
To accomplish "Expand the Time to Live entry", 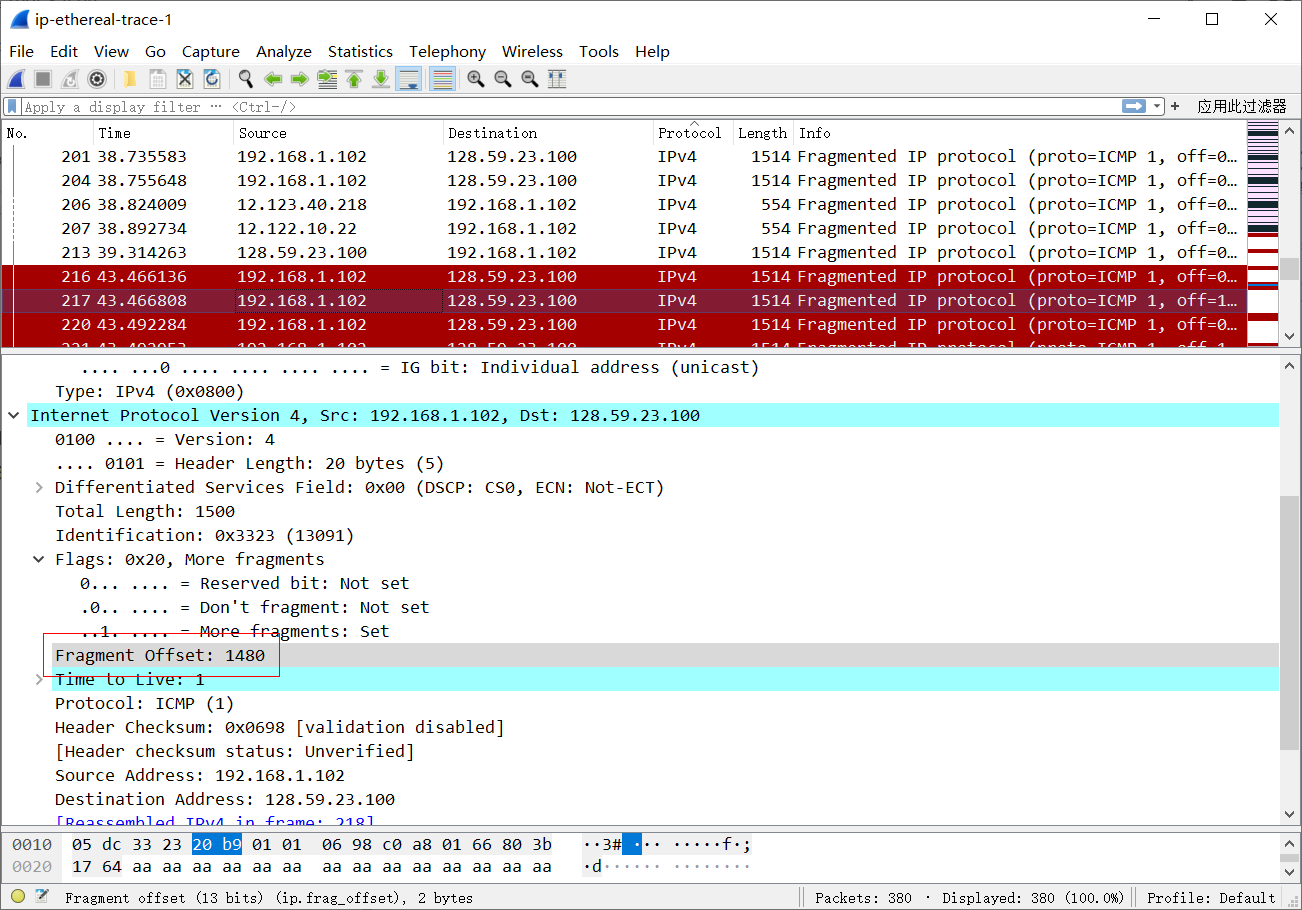I will [39, 679].
